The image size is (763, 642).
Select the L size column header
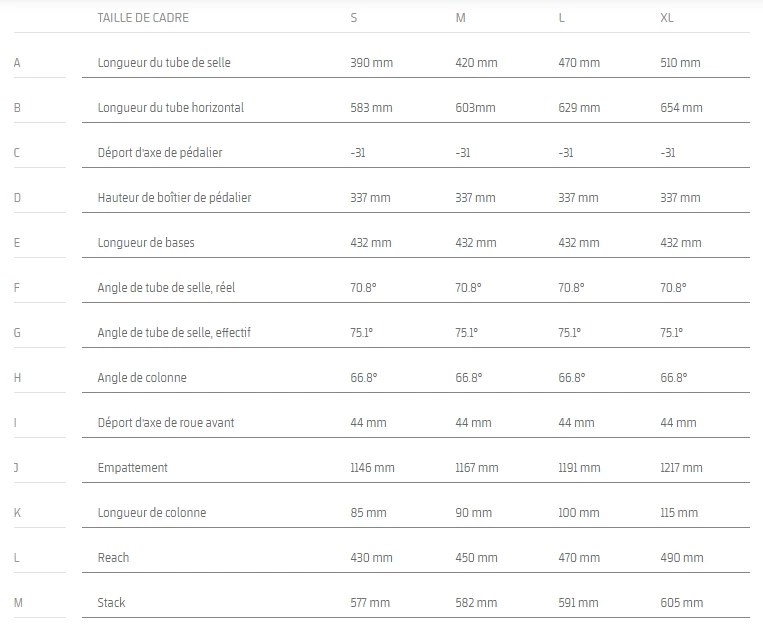point(562,18)
